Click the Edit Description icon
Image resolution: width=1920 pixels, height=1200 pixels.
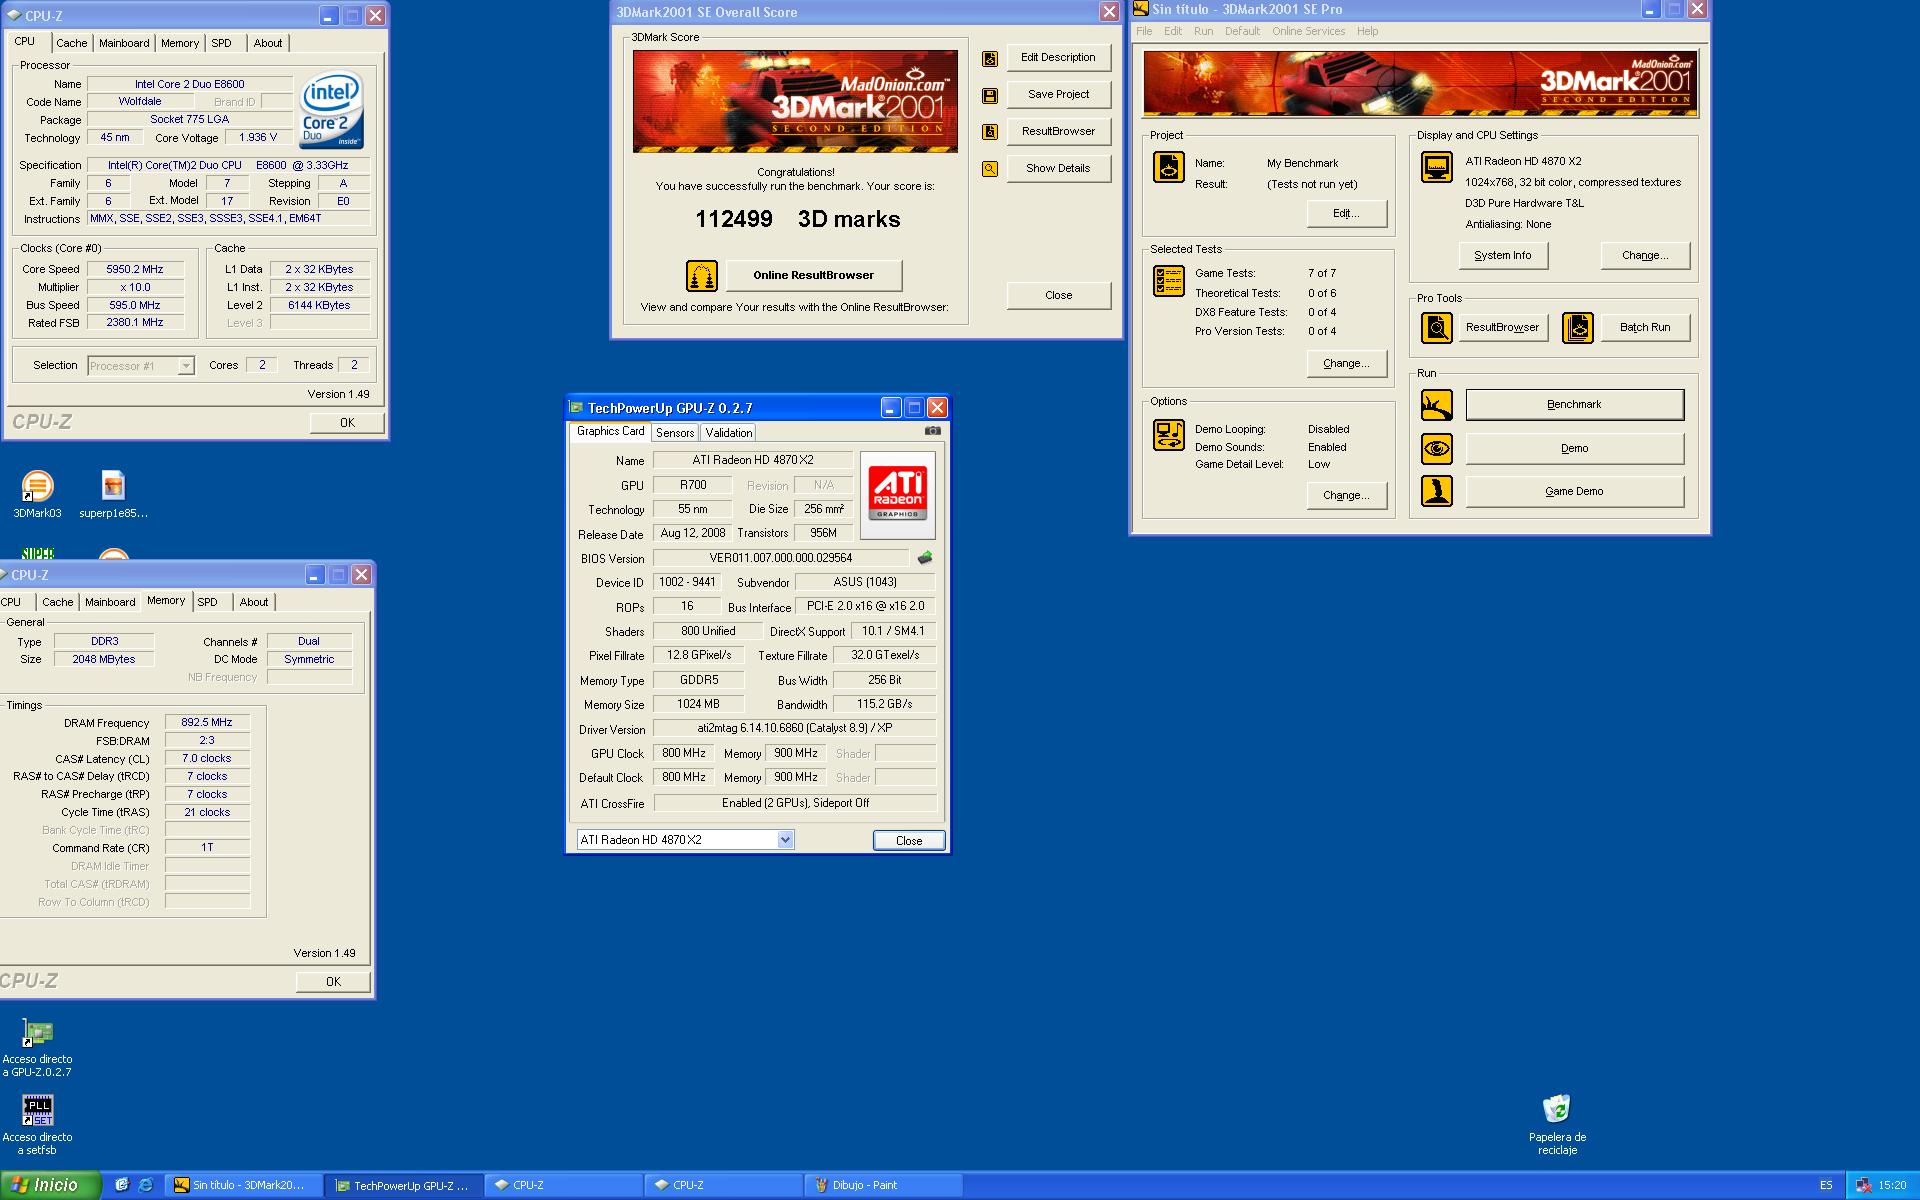click(x=989, y=58)
